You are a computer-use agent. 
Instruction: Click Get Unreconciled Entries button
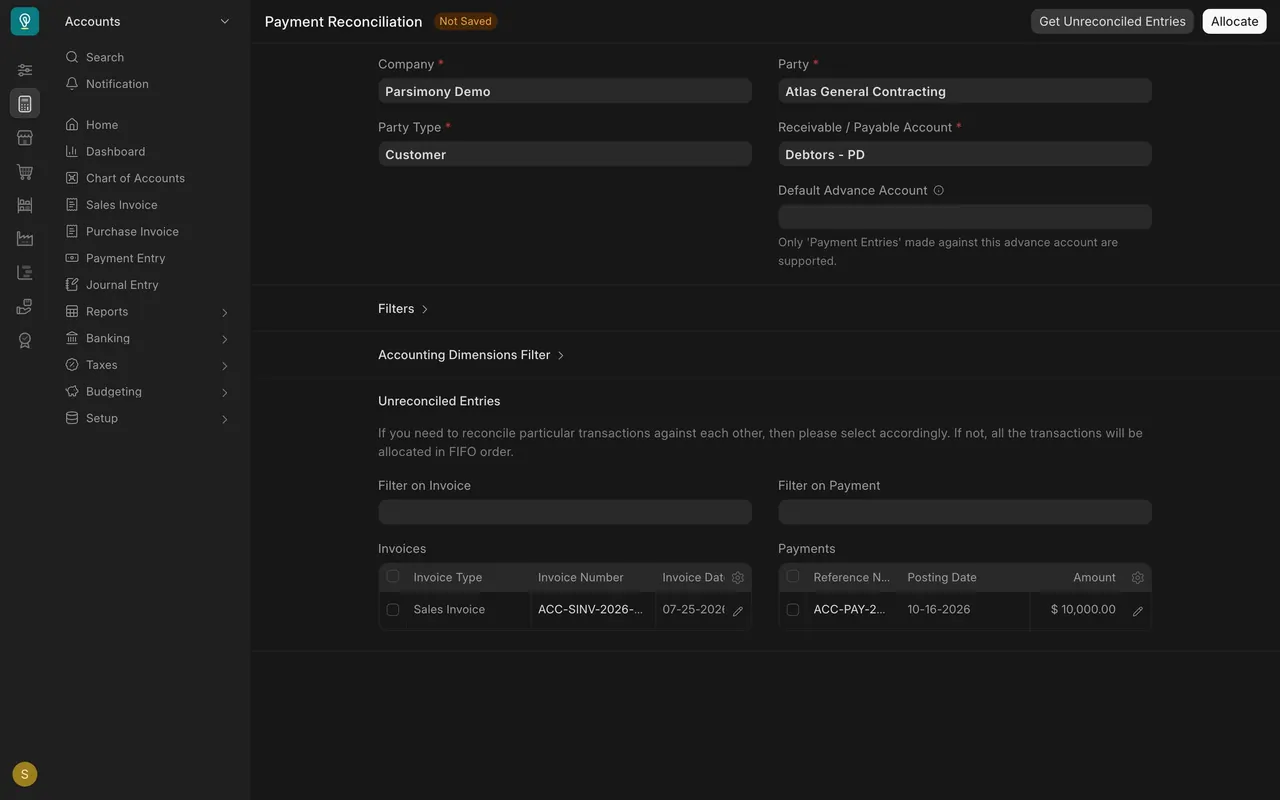pyautogui.click(x=1112, y=21)
